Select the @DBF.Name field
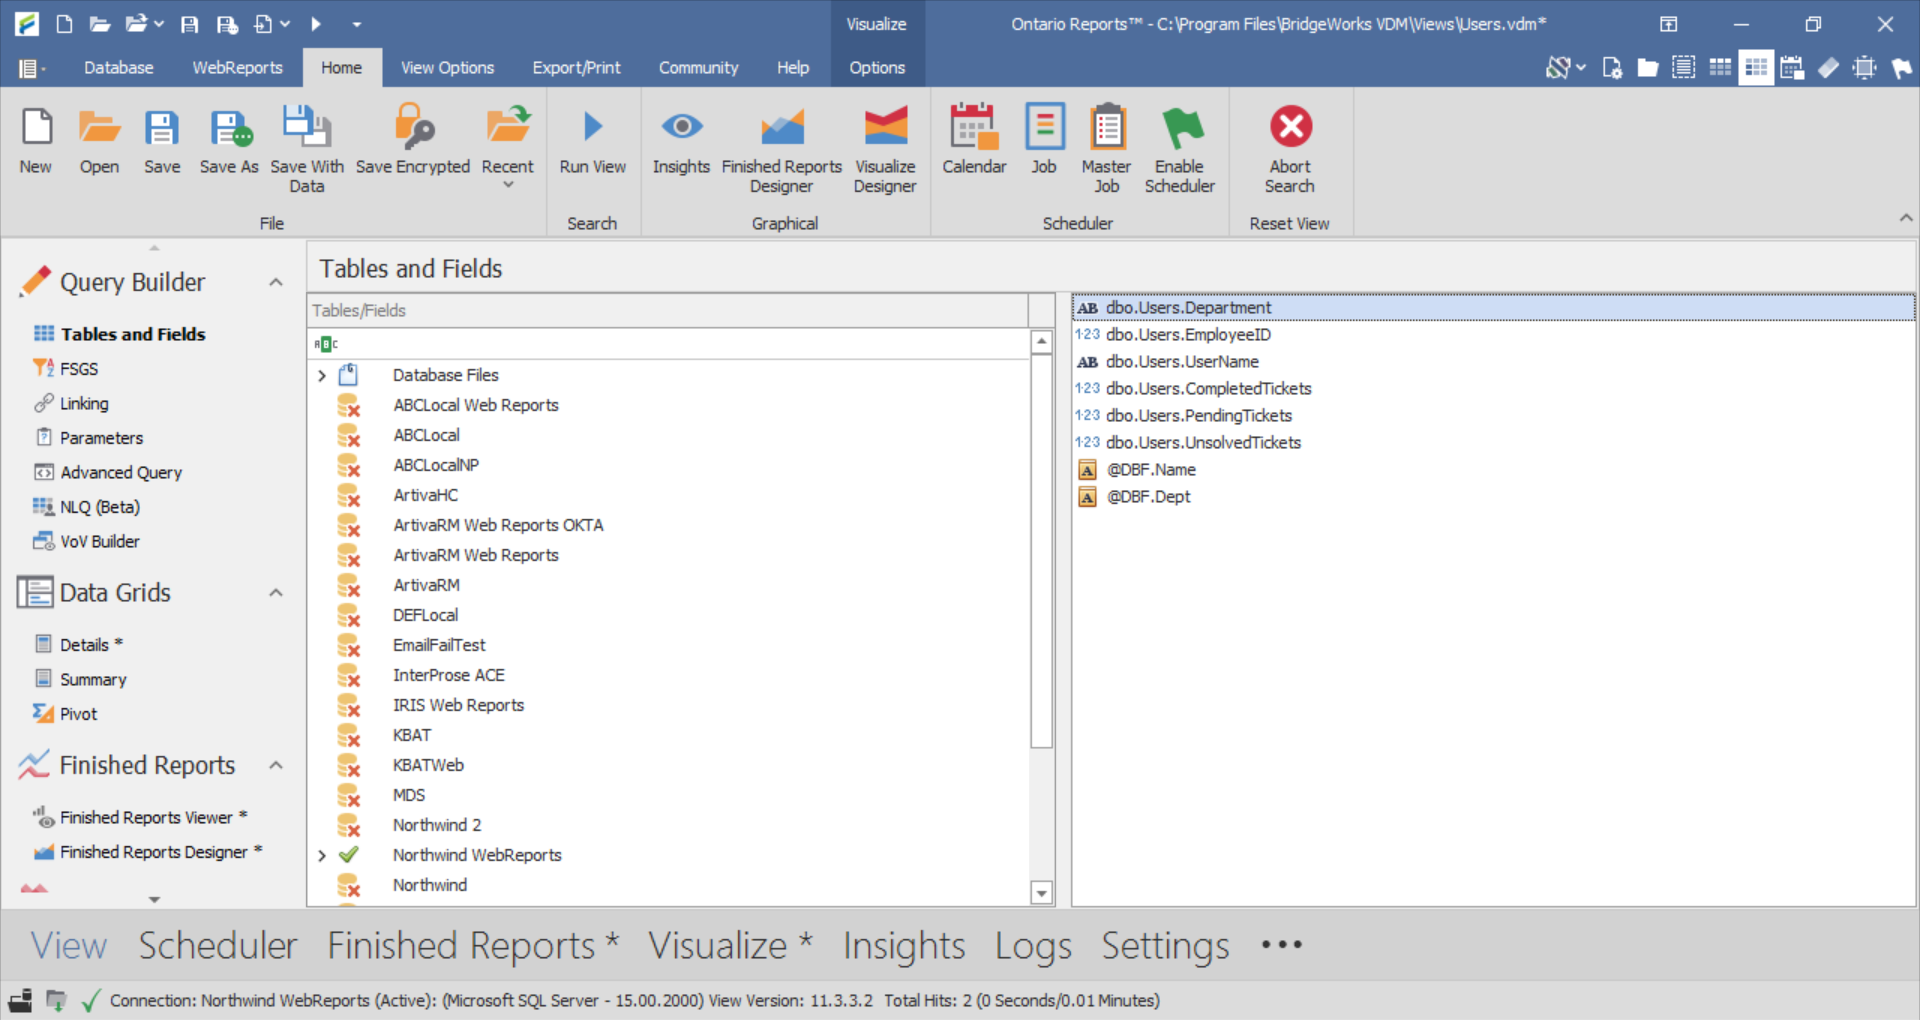This screenshot has width=1920, height=1020. 1151,470
